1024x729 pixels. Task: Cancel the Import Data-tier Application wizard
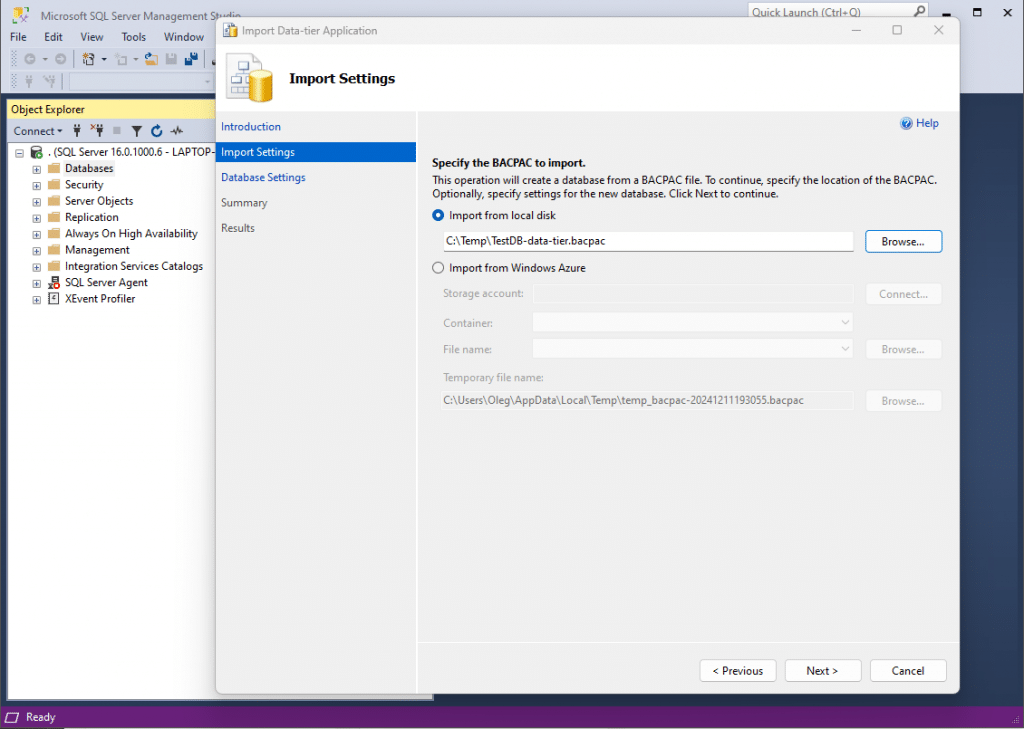[907, 671]
